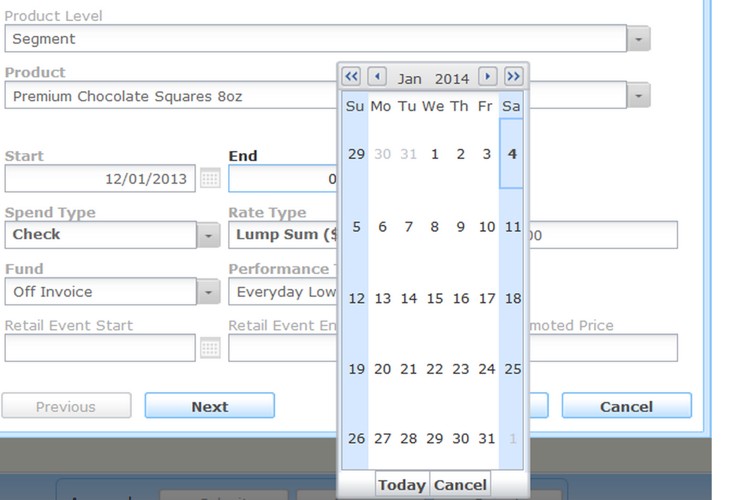Click the Retail Event Start input field
Viewport: 738px width, 500px height.
pyautogui.click(x=100, y=348)
